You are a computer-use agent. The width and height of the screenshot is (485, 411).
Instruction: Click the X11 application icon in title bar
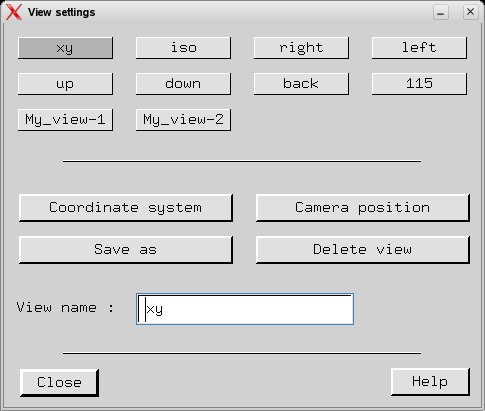point(14,12)
